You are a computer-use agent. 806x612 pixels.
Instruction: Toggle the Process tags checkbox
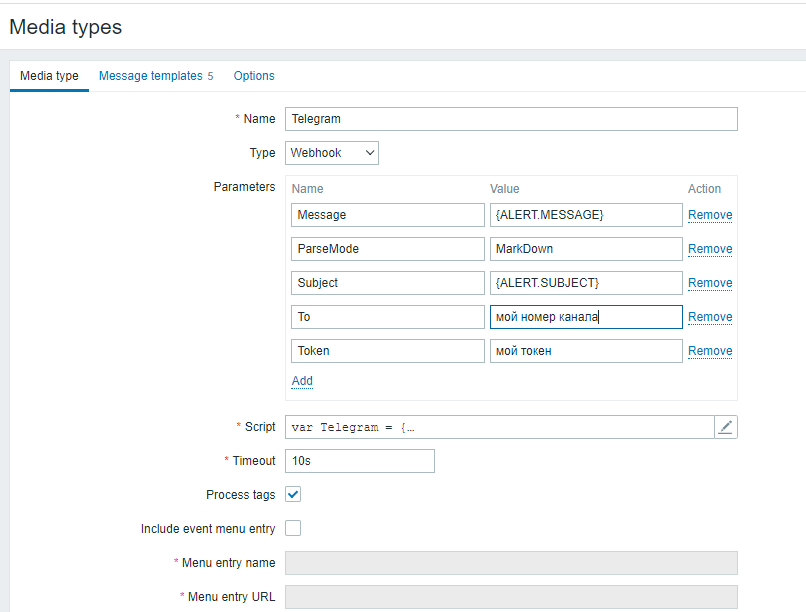pyautogui.click(x=293, y=494)
